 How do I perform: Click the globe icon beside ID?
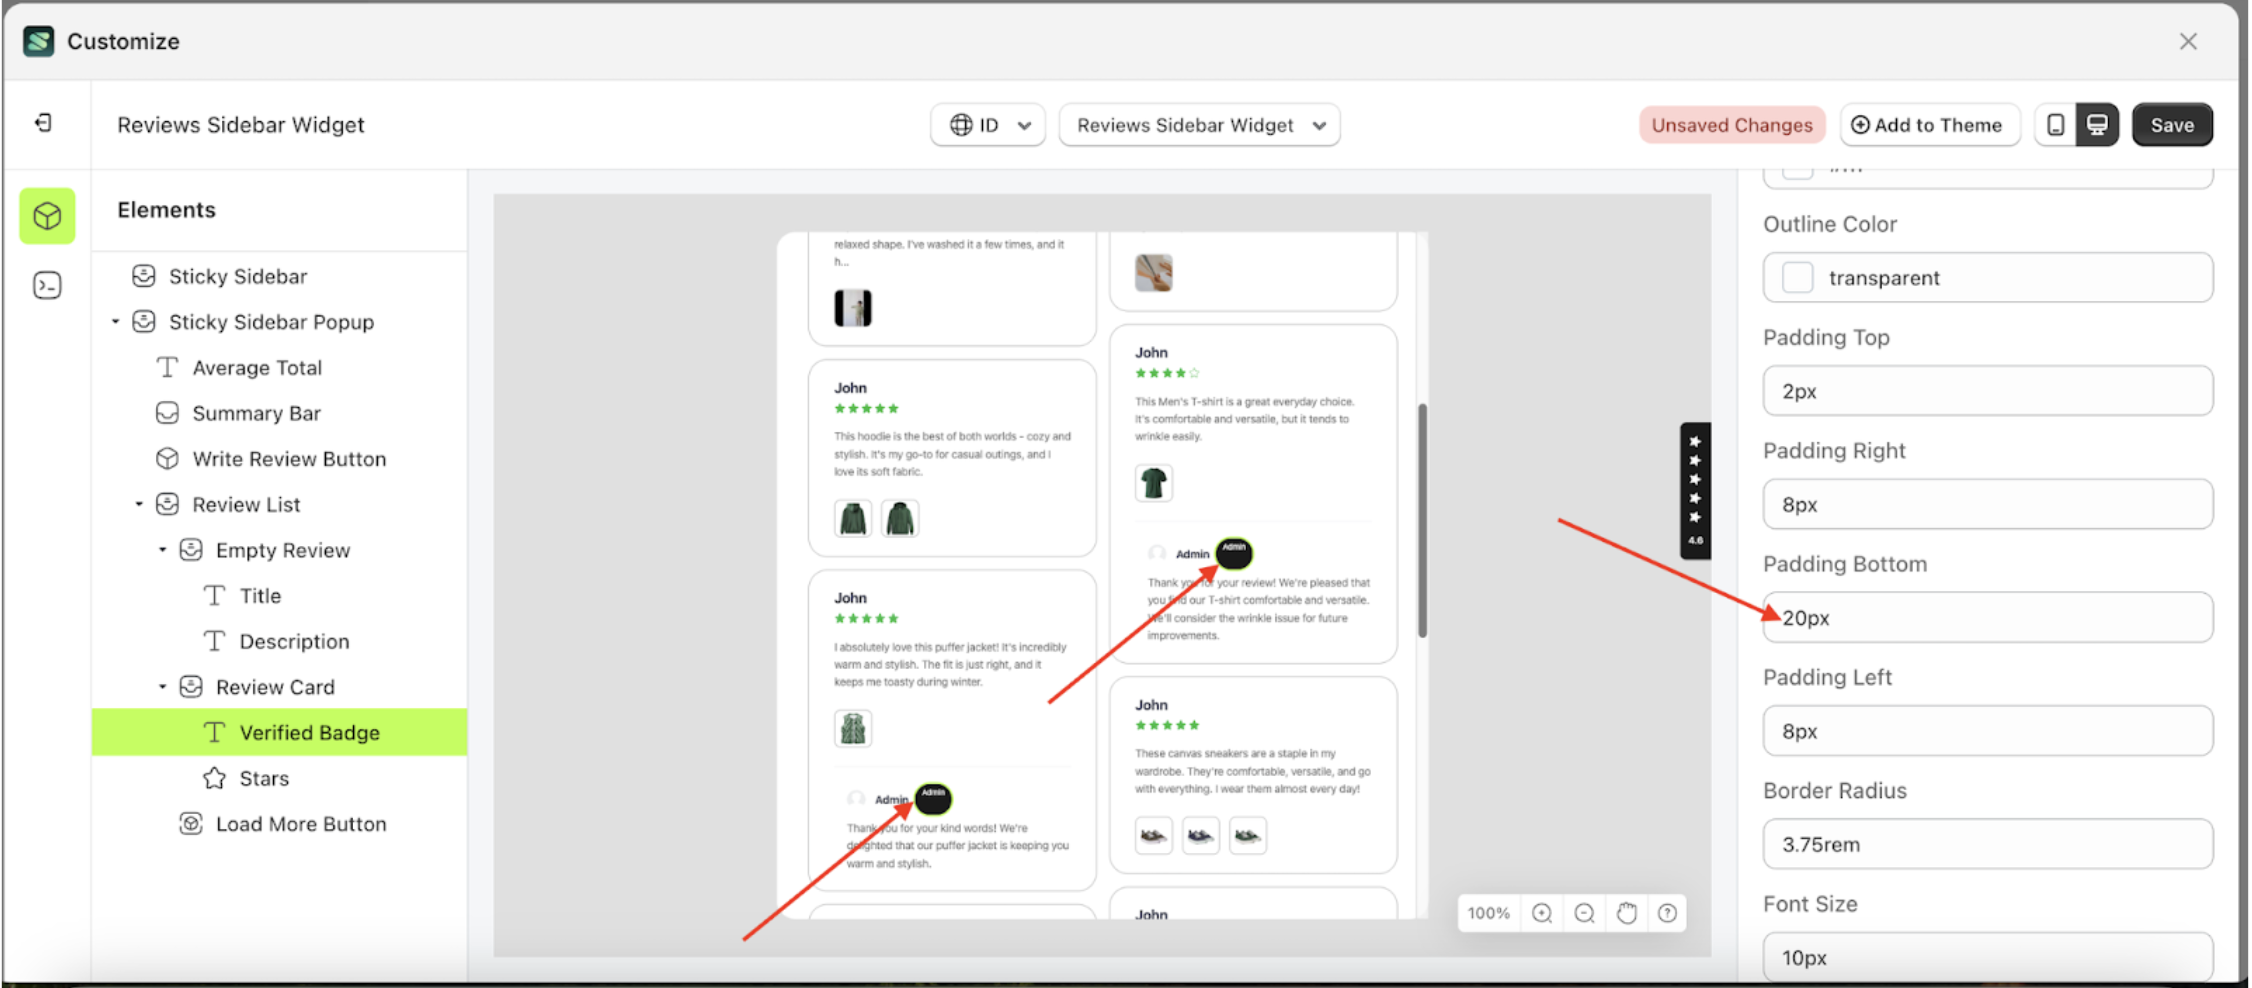coord(962,124)
